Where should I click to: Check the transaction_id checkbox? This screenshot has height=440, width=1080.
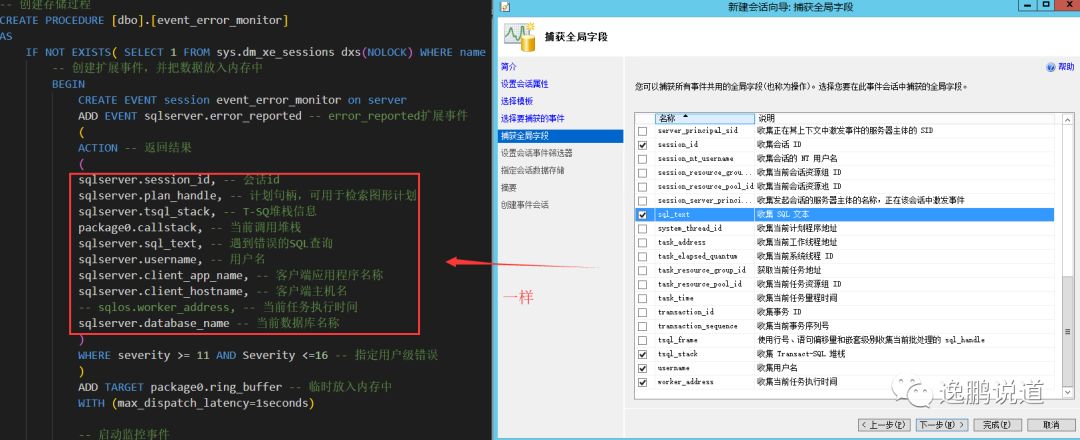pyautogui.click(x=643, y=312)
